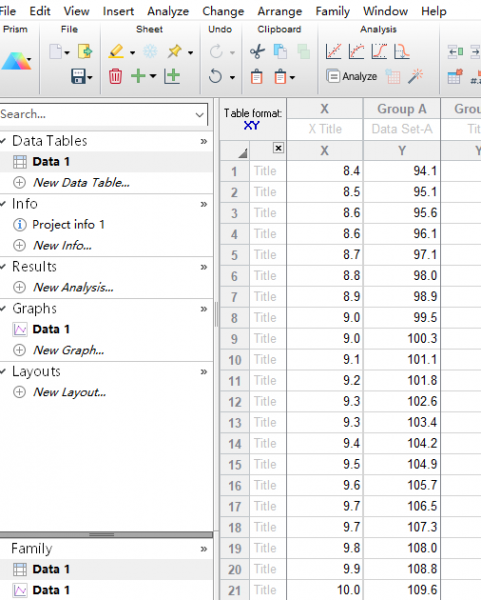Open the Paste Special dropdown arrow
Screen dimensions: 481x600
tap(292, 78)
